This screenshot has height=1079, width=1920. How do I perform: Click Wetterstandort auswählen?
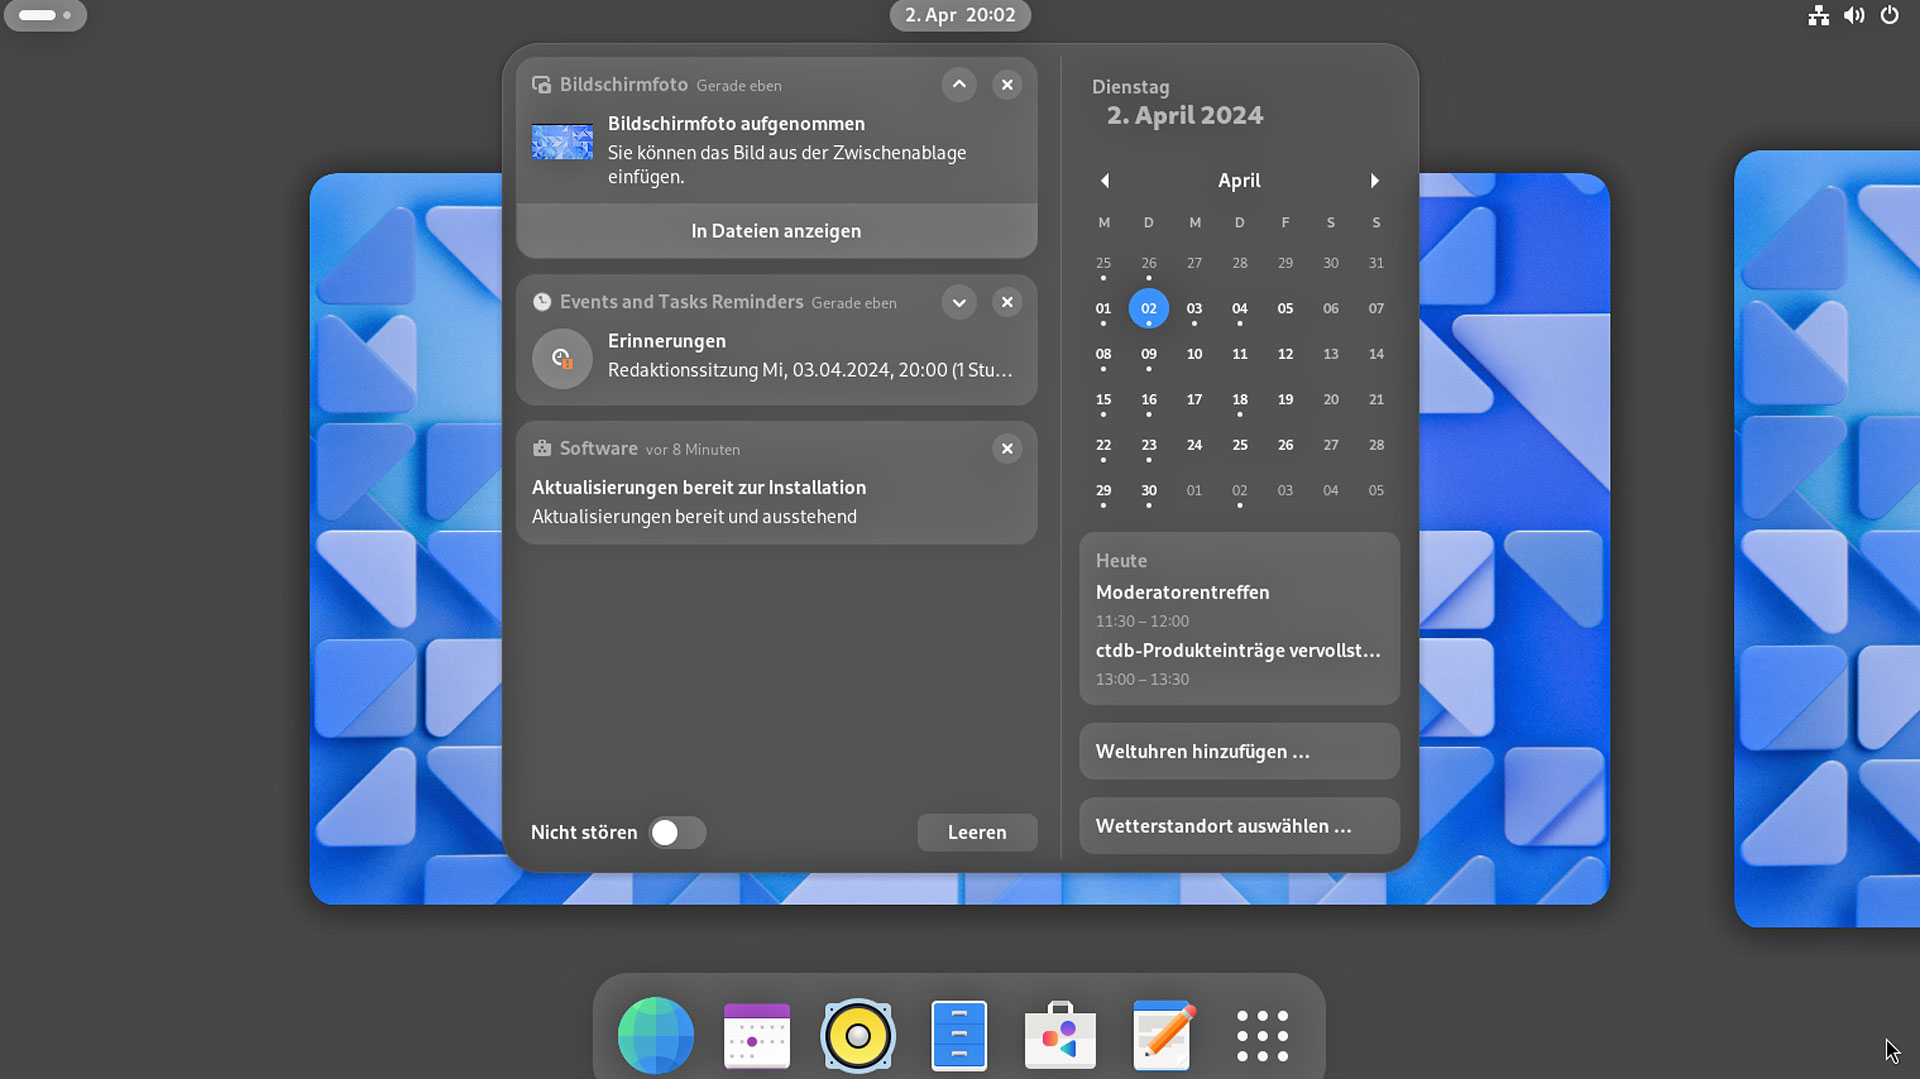click(x=1239, y=826)
